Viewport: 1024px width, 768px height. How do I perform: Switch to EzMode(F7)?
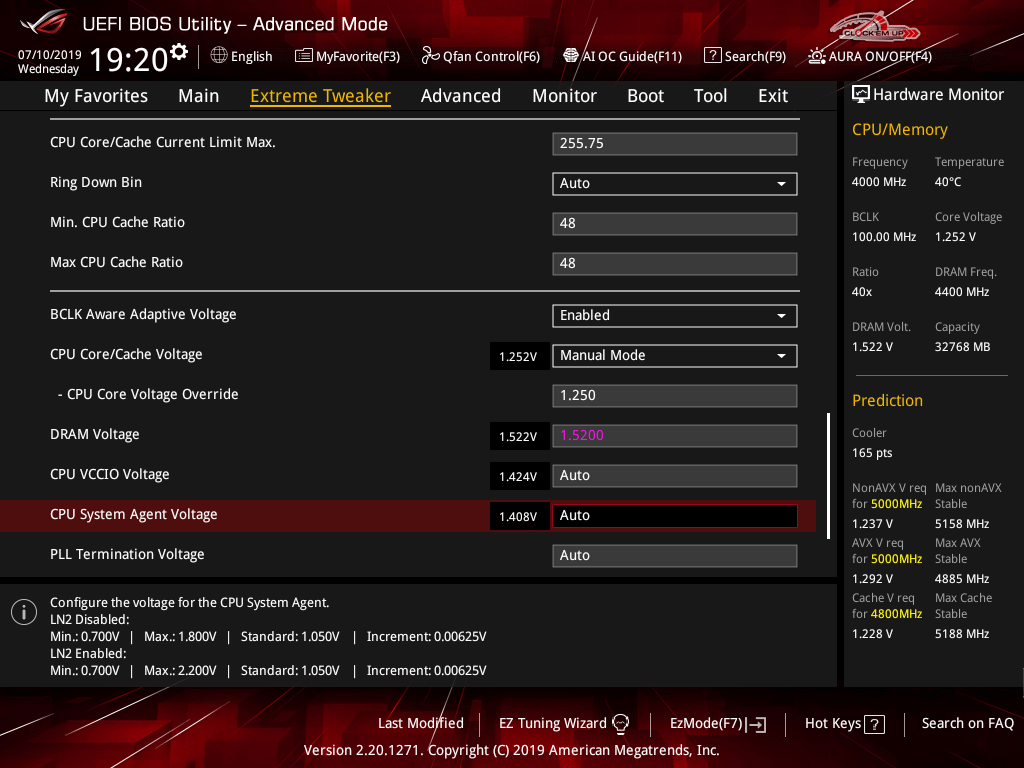(x=717, y=723)
